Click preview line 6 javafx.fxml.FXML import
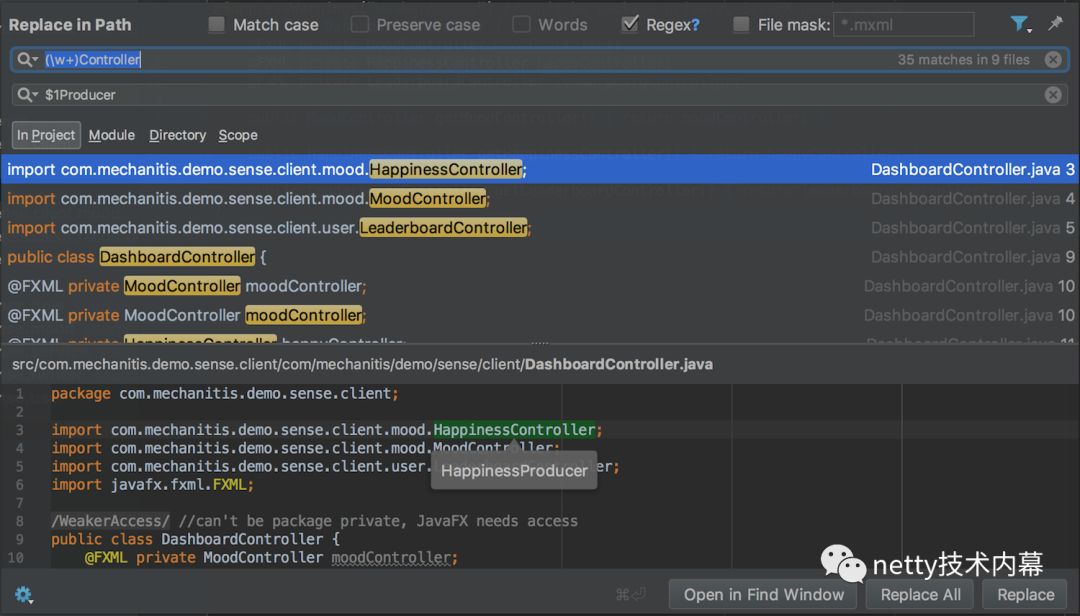The image size is (1080, 616). coord(152,484)
